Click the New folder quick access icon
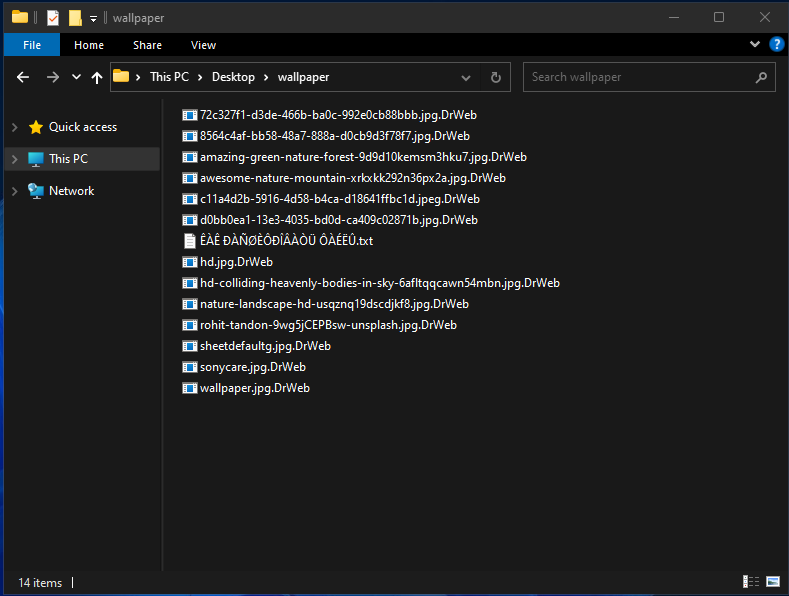Screen dimensions: 789x596 pyautogui.click(x=75, y=18)
